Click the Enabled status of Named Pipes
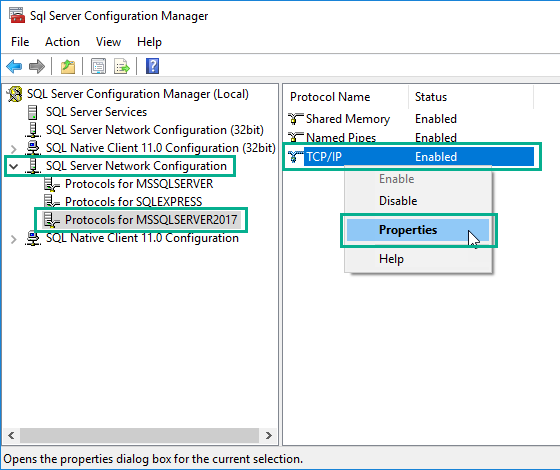This screenshot has width=560, height=470. click(436, 138)
